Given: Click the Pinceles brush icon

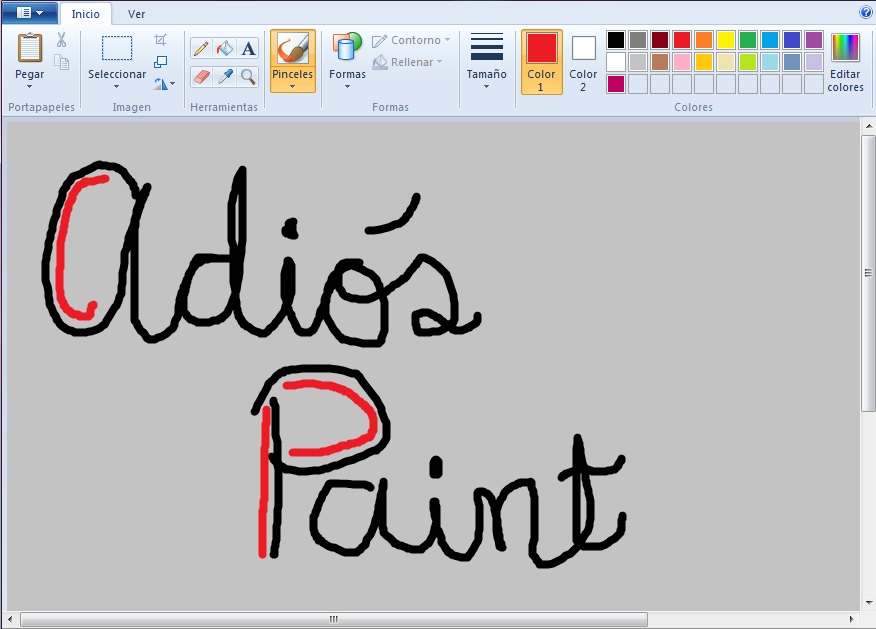Looking at the screenshot, I should (293, 48).
